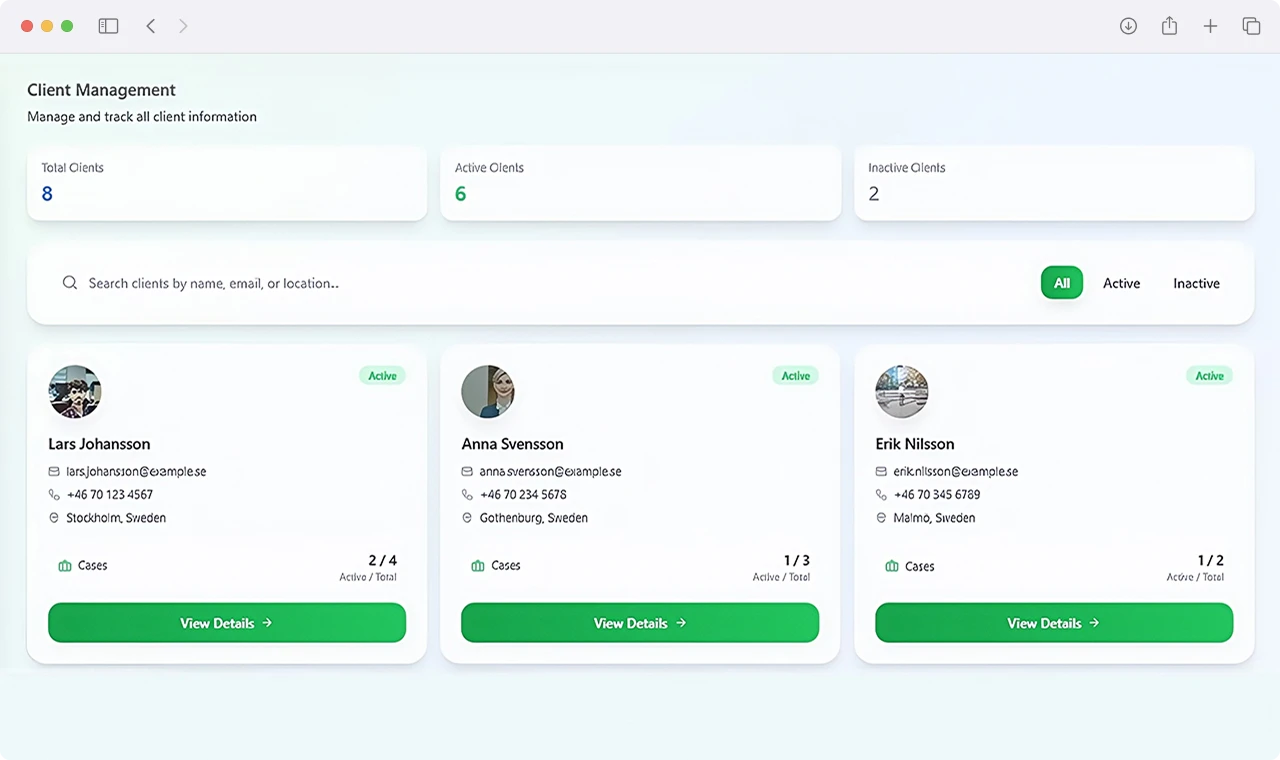This screenshot has height=760, width=1280.
Task: Click the Lars Johansson name heading
Action: pyautogui.click(x=99, y=444)
